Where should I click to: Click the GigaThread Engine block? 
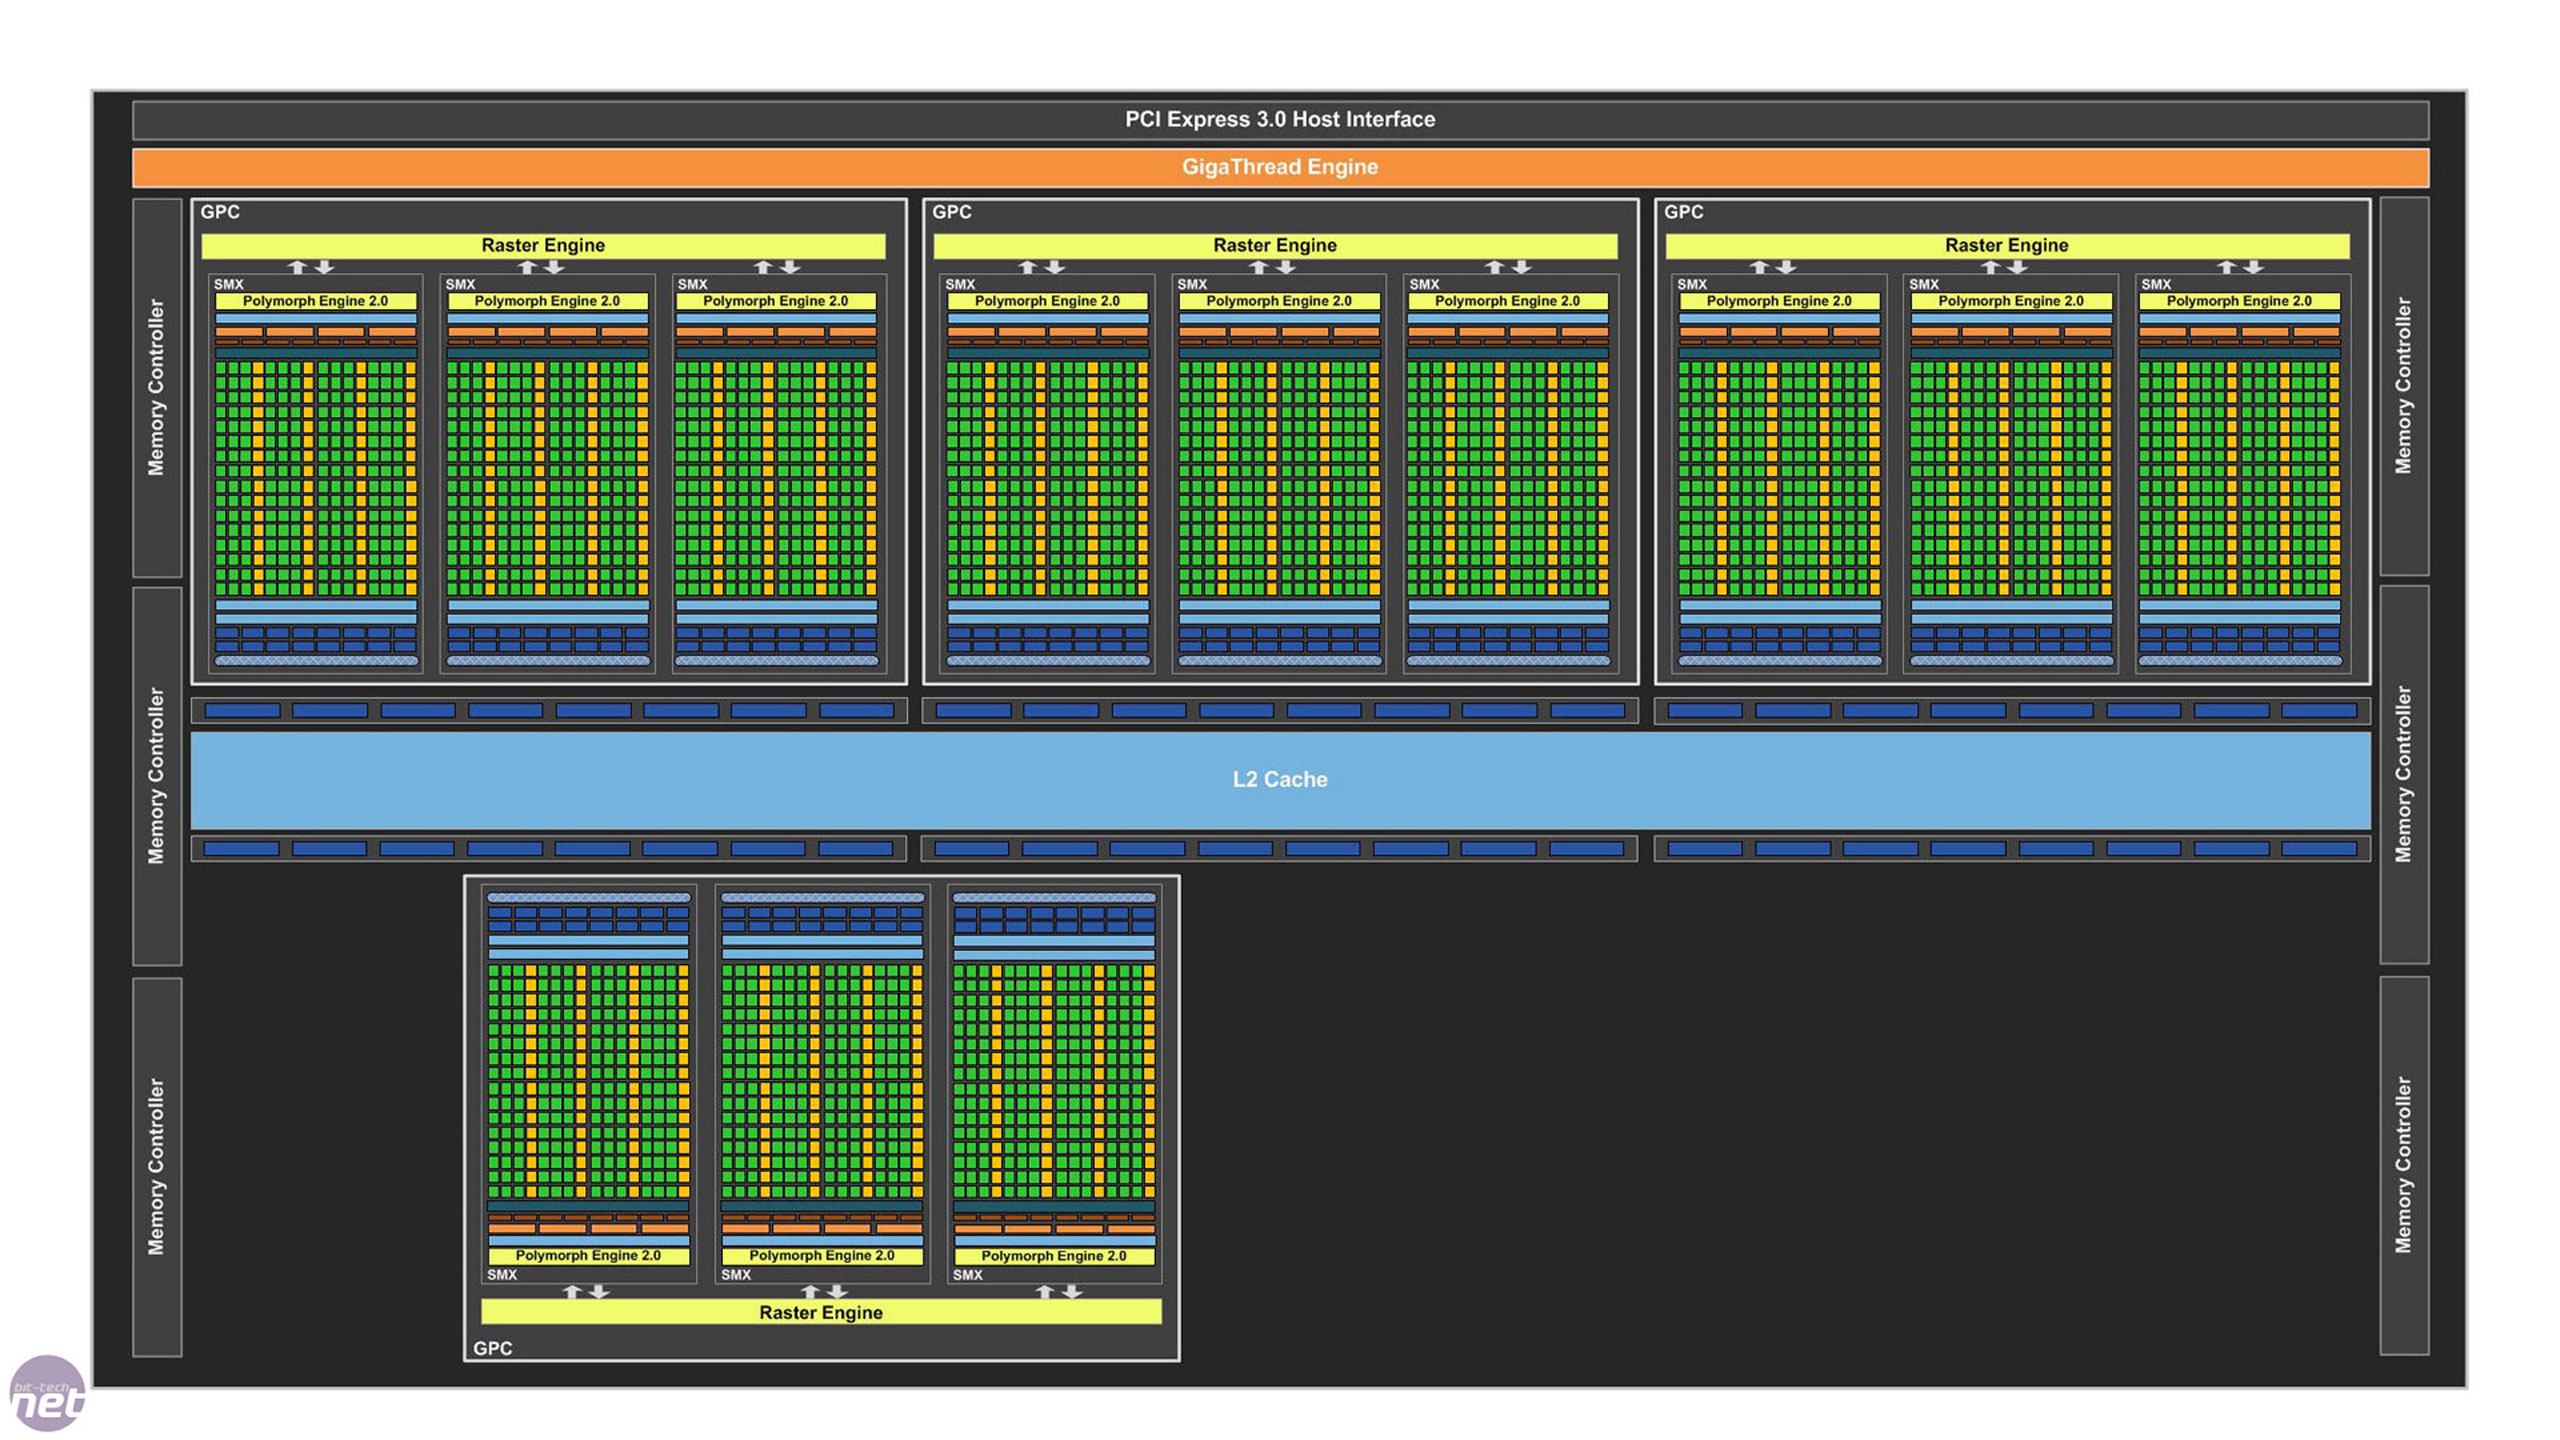(x=1278, y=165)
